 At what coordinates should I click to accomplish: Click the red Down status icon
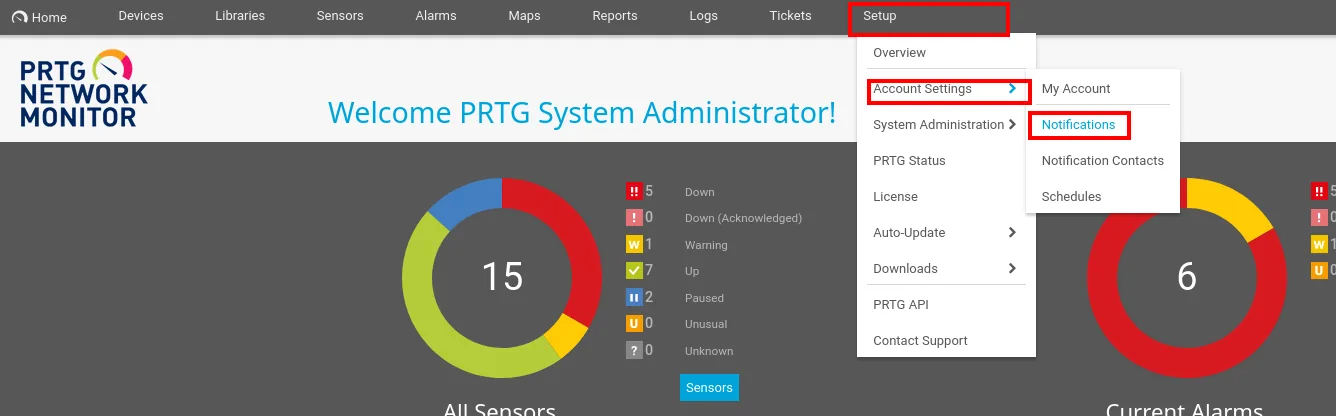point(633,191)
